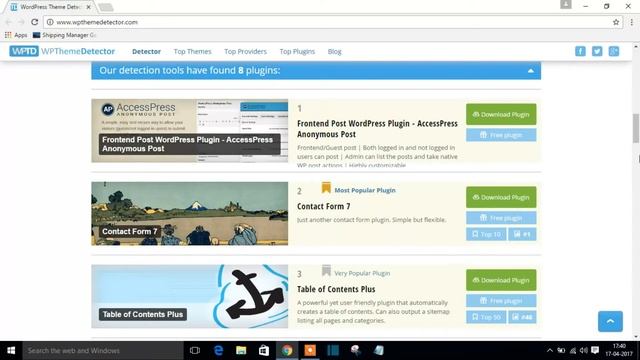Open the action center notification icon
This screenshot has height=360, width=640.
(x=595, y=350)
